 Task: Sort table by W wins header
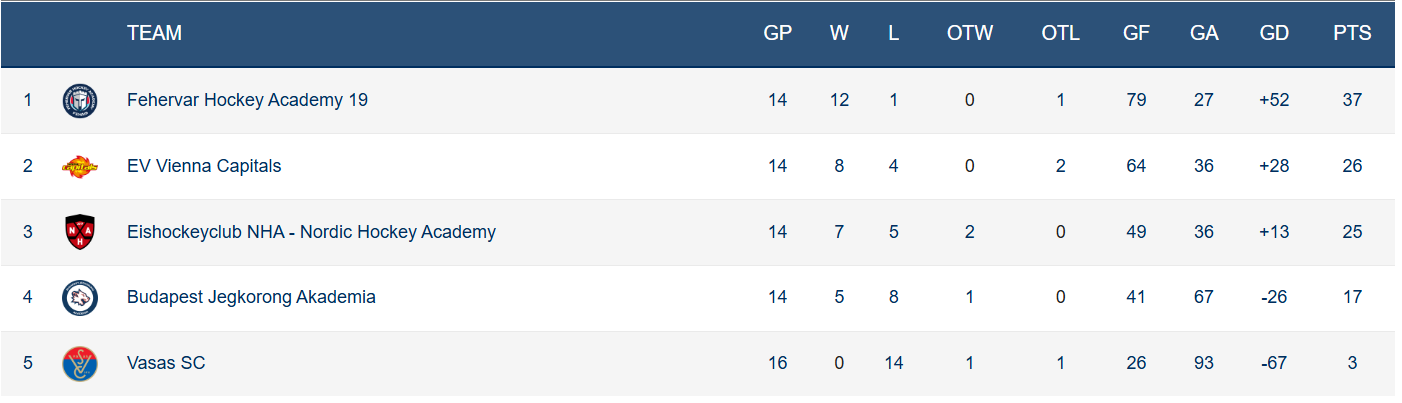(839, 33)
